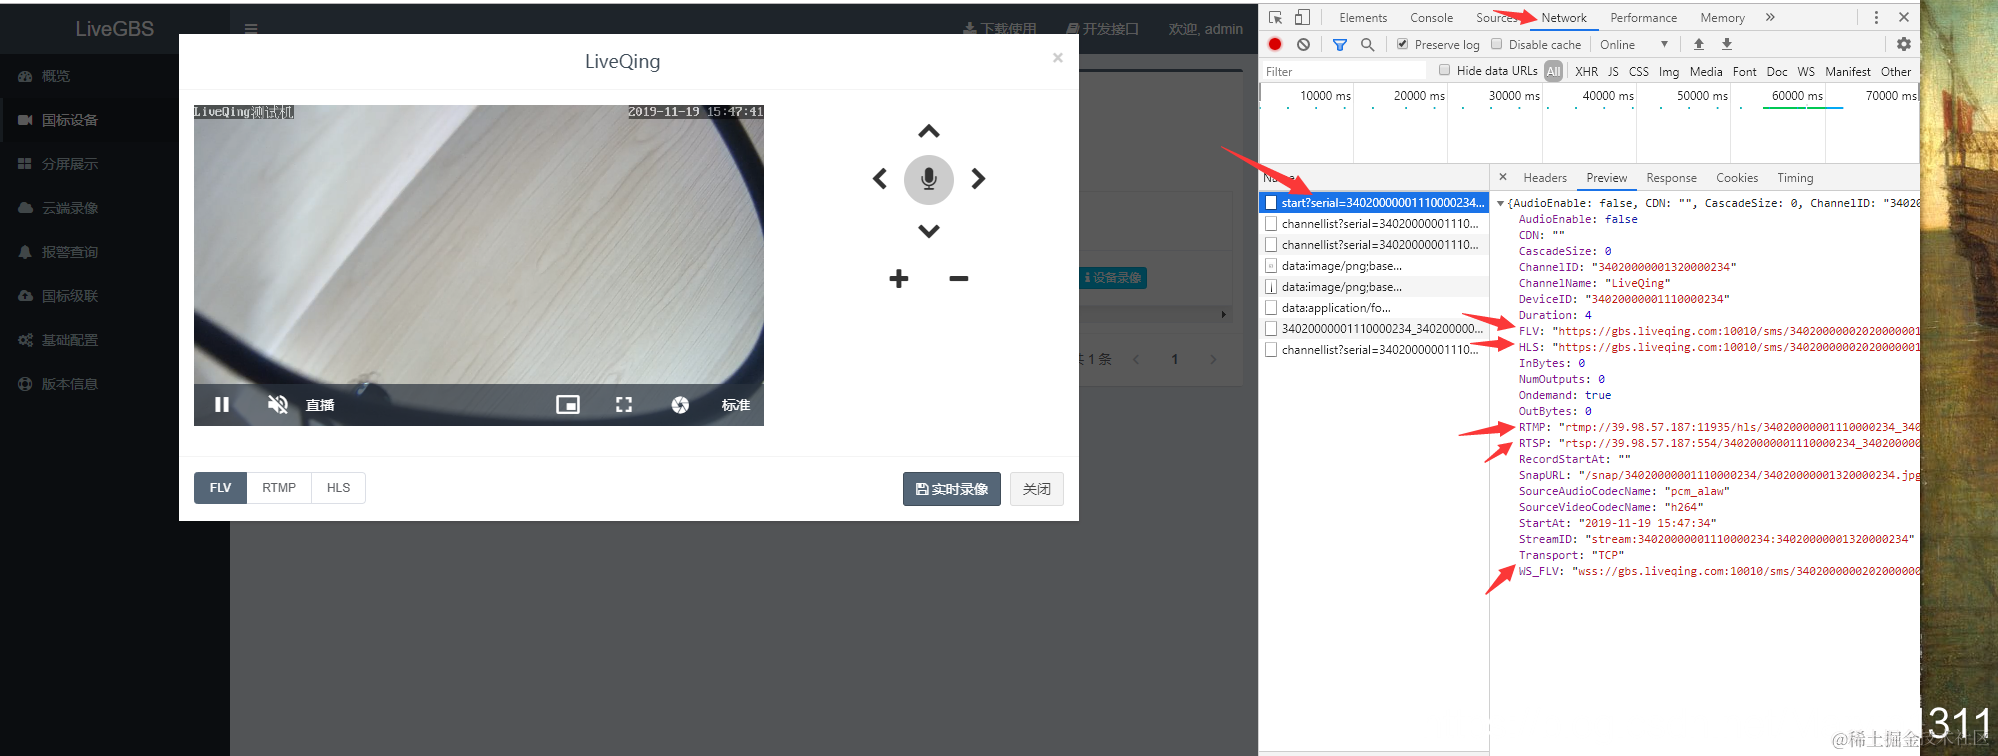The height and width of the screenshot is (756, 1998).
Task: Switch to RTMP stream format
Action: [279, 488]
